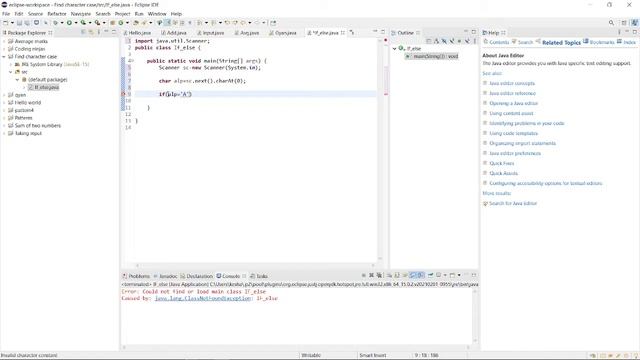Toggle Scroll Lock in Console toolbar
The image size is (640, 360).
[397, 276]
